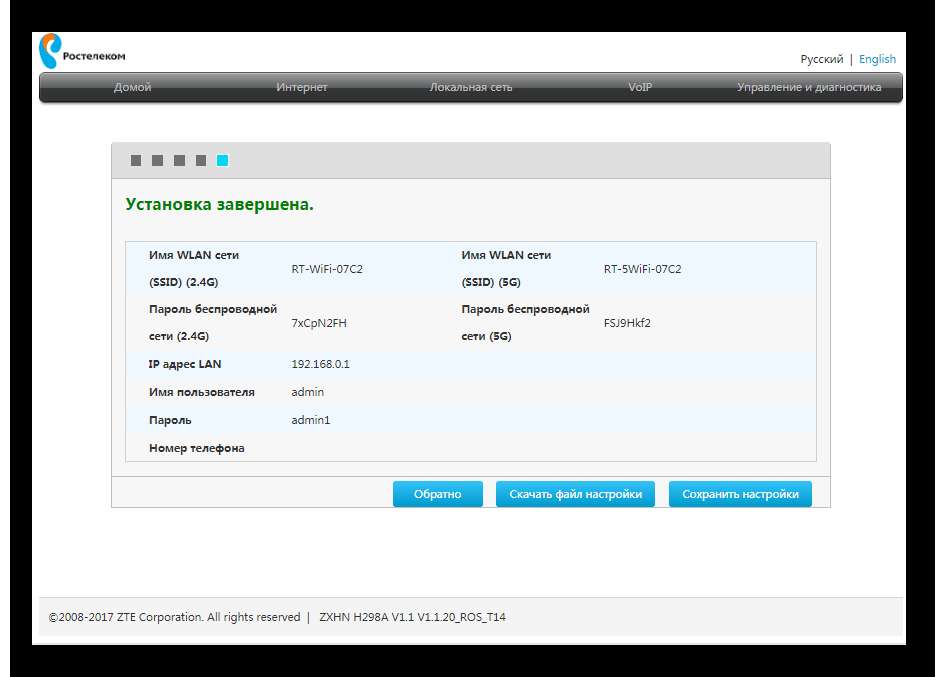Click the IP адрес LAN label
This screenshot has height=677, width=938.
(185, 364)
